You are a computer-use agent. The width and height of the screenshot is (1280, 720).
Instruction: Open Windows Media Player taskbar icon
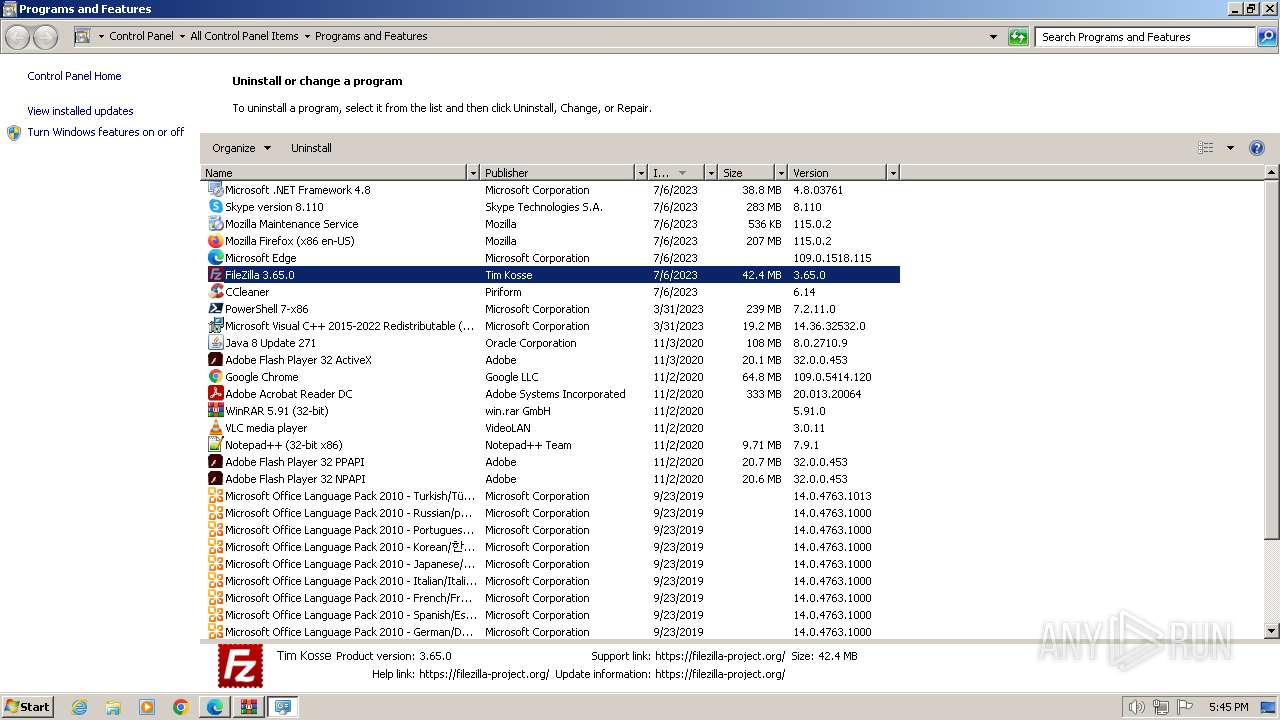147,707
